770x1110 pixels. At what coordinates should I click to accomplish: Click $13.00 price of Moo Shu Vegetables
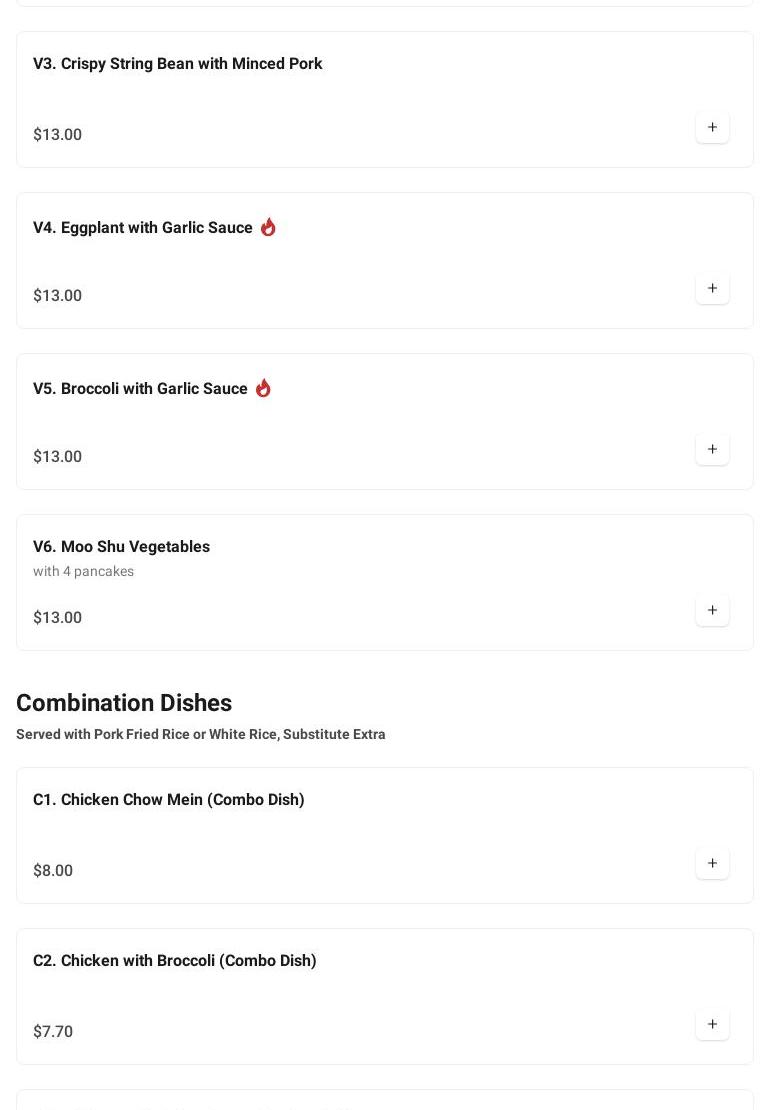tap(57, 618)
